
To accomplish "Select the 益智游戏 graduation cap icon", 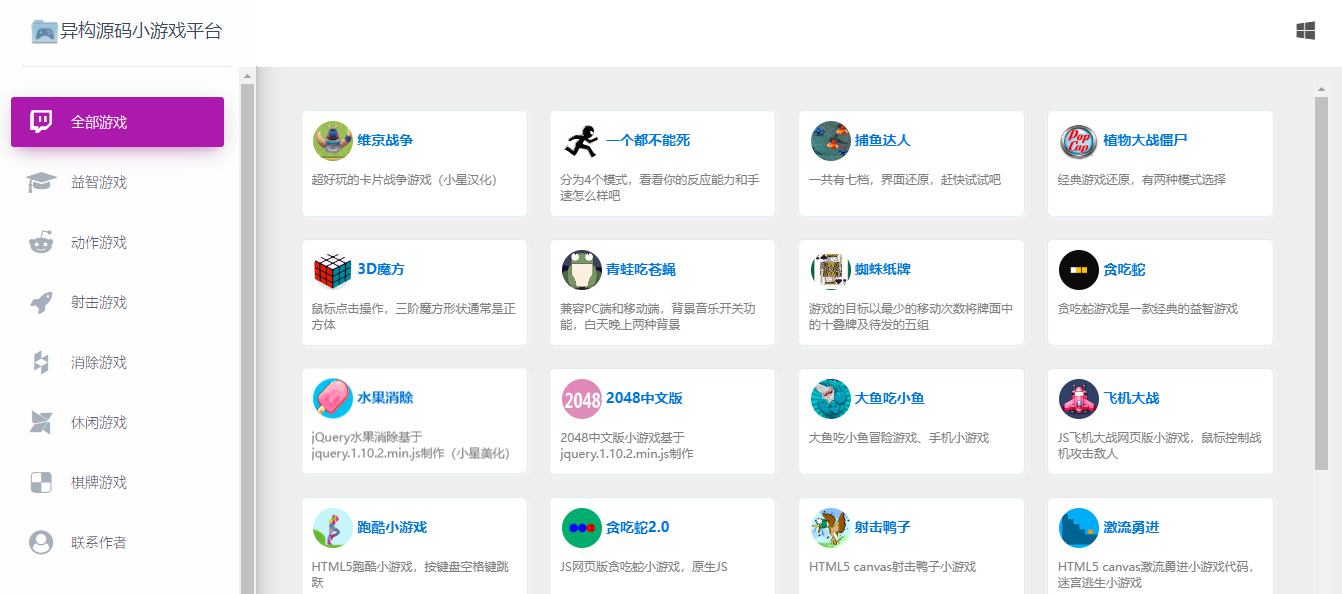I will click(x=41, y=182).
